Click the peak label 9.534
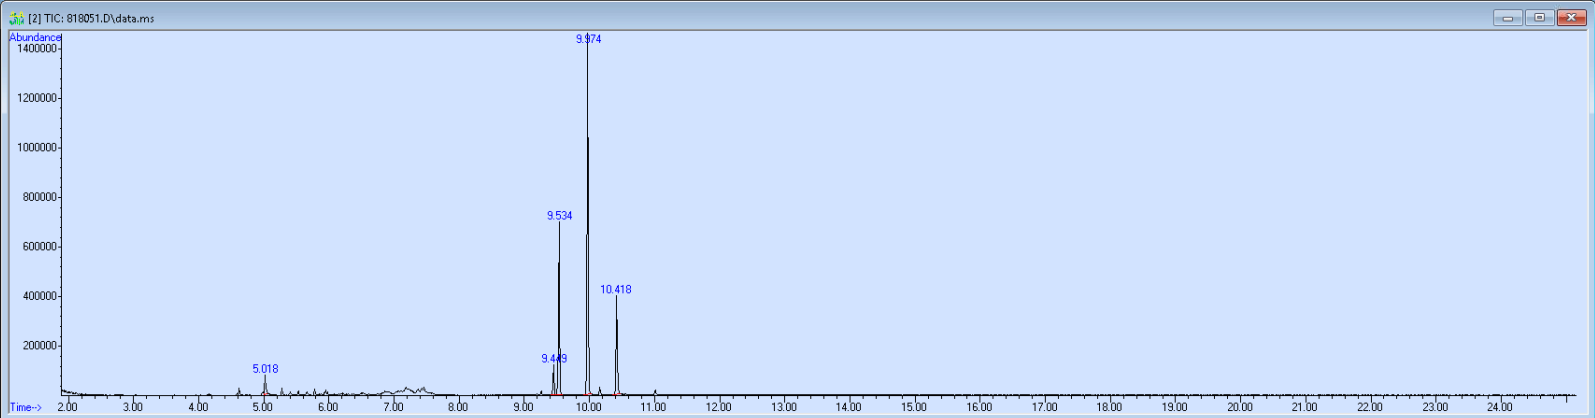This screenshot has width=1595, height=418. click(x=559, y=216)
